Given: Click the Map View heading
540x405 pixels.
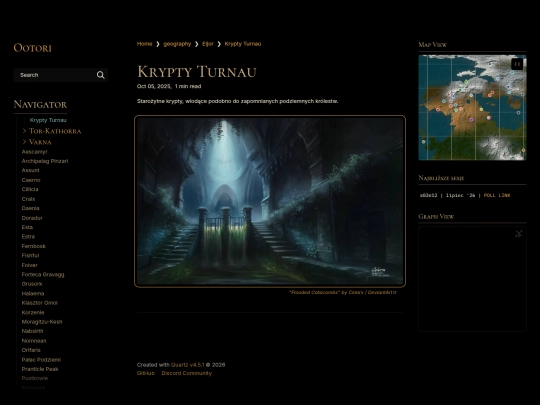Looking at the screenshot, I should pos(433,45).
